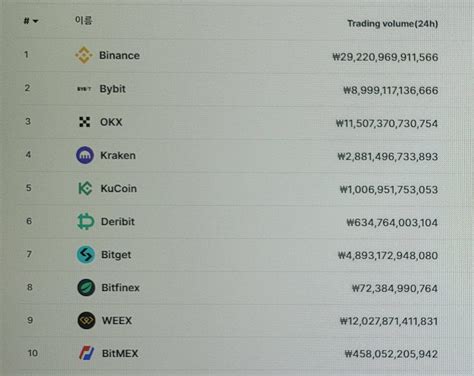Image resolution: width=474 pixels, height=376 pixels.
Task: Click the WEEX black logo icon
Action: [86, 321]
